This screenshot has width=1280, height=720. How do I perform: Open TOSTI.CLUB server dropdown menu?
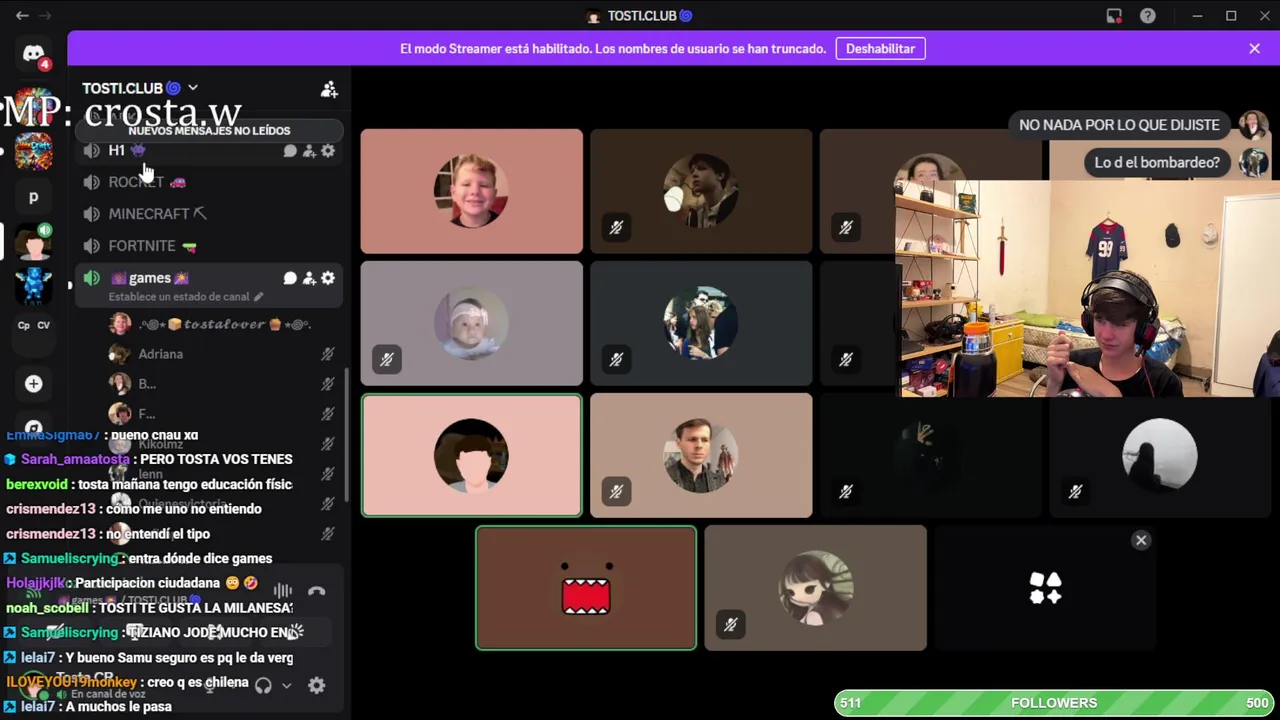tap(140, 88)
